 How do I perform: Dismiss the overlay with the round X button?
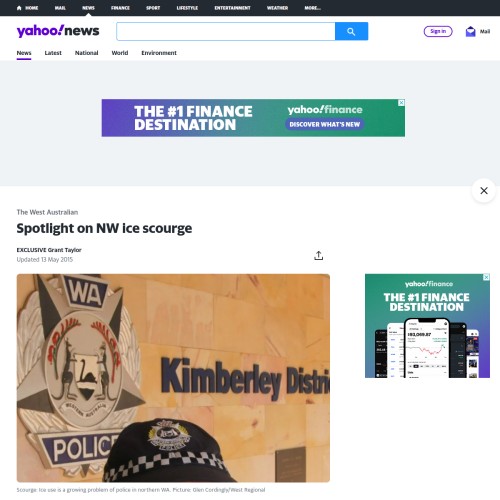[484, 190]
